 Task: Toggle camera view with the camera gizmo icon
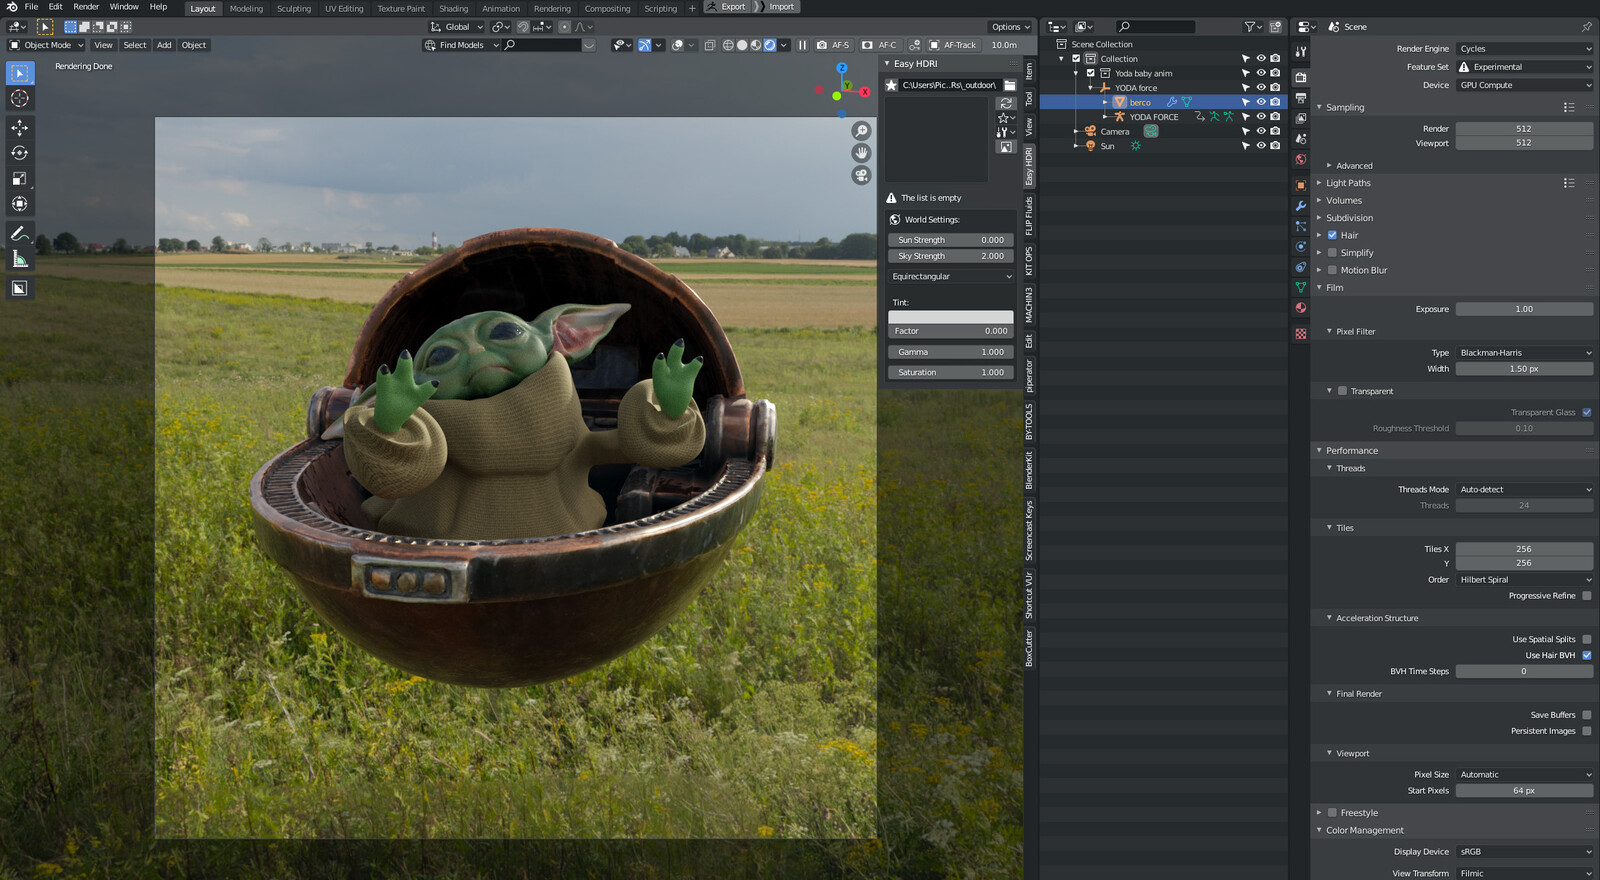(x=861, y=175)
